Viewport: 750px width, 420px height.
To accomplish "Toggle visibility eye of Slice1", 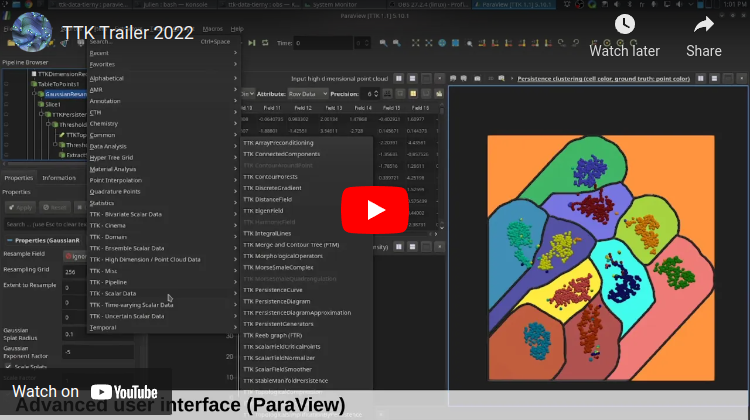I will [6, 104].
